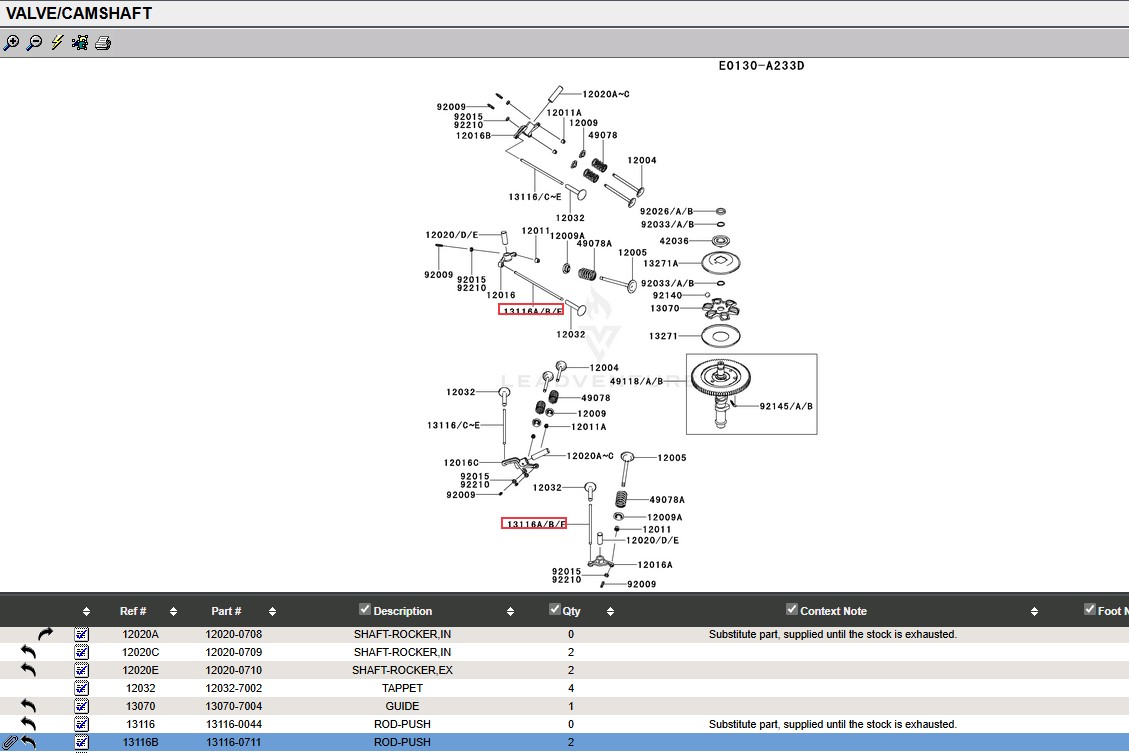Click the paperclip attachment icon on row 13116B
Image resolution: width=1129 pixels, height=753 pixels.
[x=11, y=742]
